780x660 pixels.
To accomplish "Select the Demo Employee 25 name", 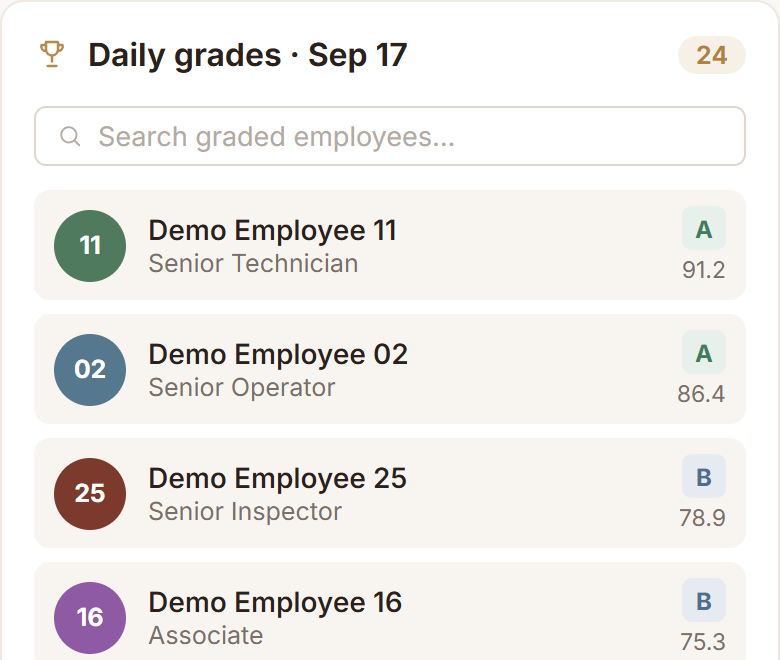I will 278,478.
